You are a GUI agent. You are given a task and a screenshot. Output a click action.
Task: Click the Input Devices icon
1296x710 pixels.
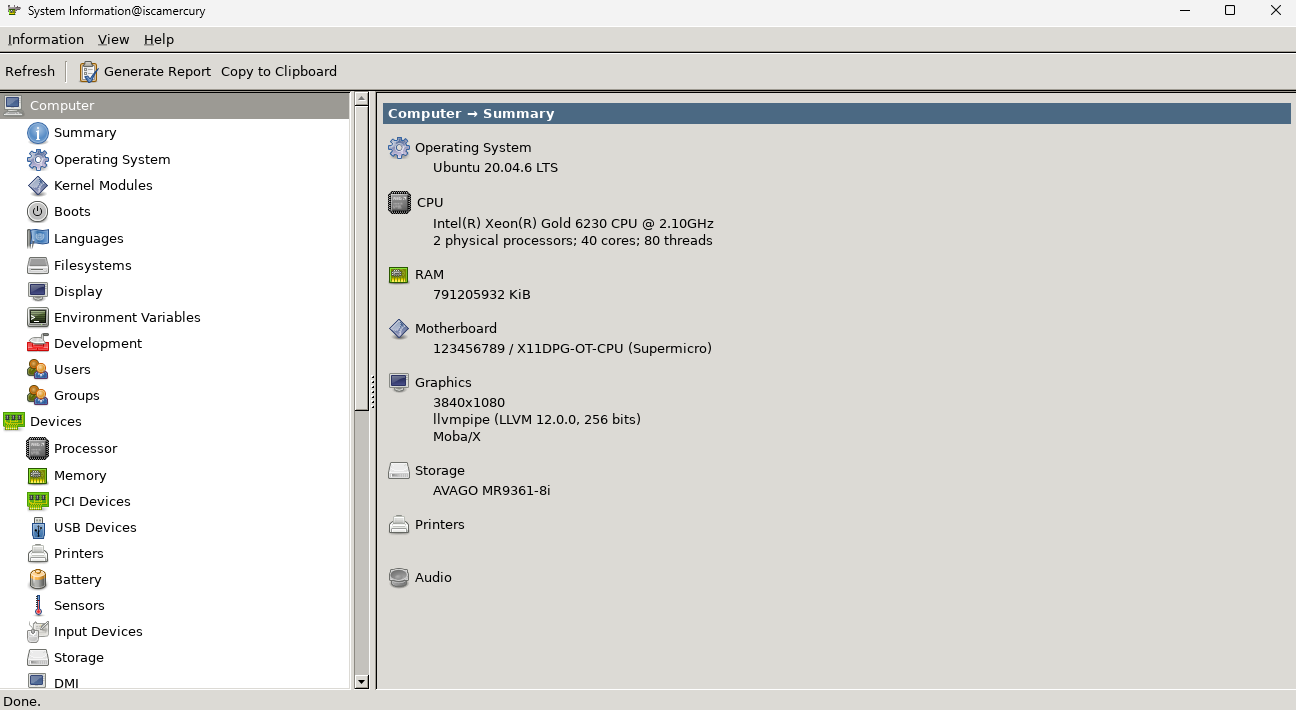(x=37, y=631)
